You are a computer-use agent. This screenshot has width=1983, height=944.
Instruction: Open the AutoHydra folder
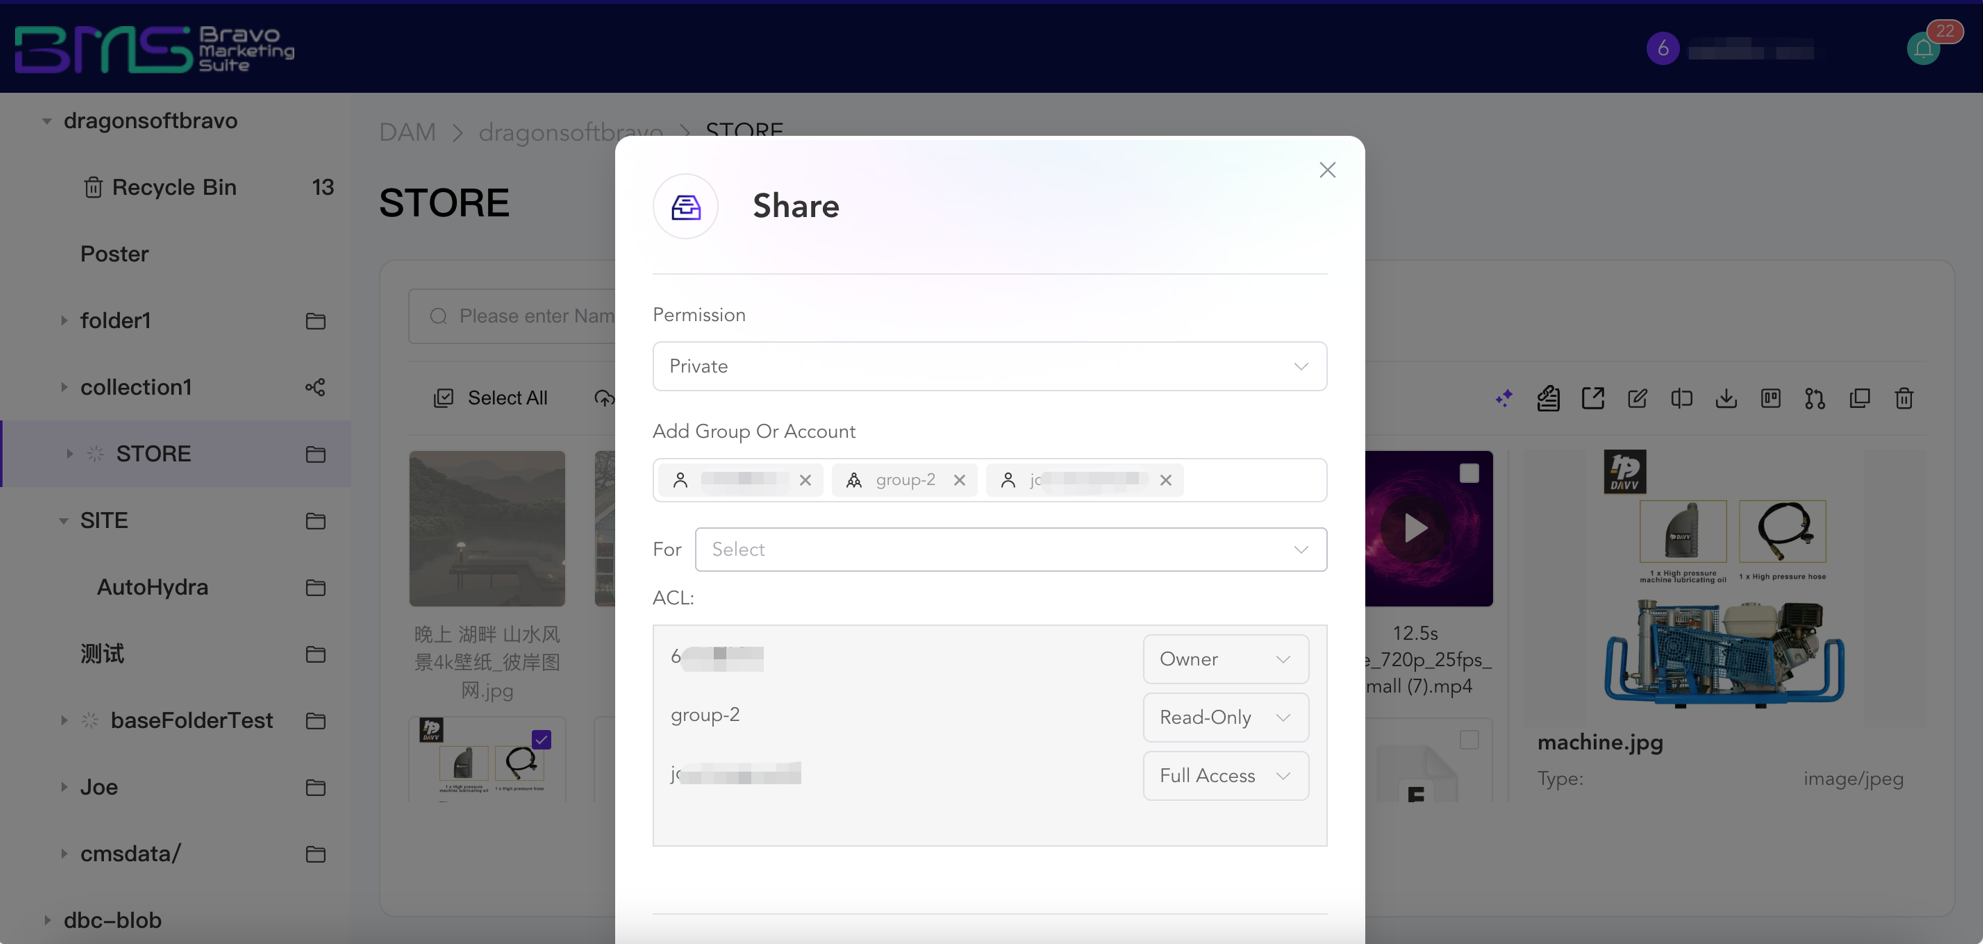pos(152,587)
